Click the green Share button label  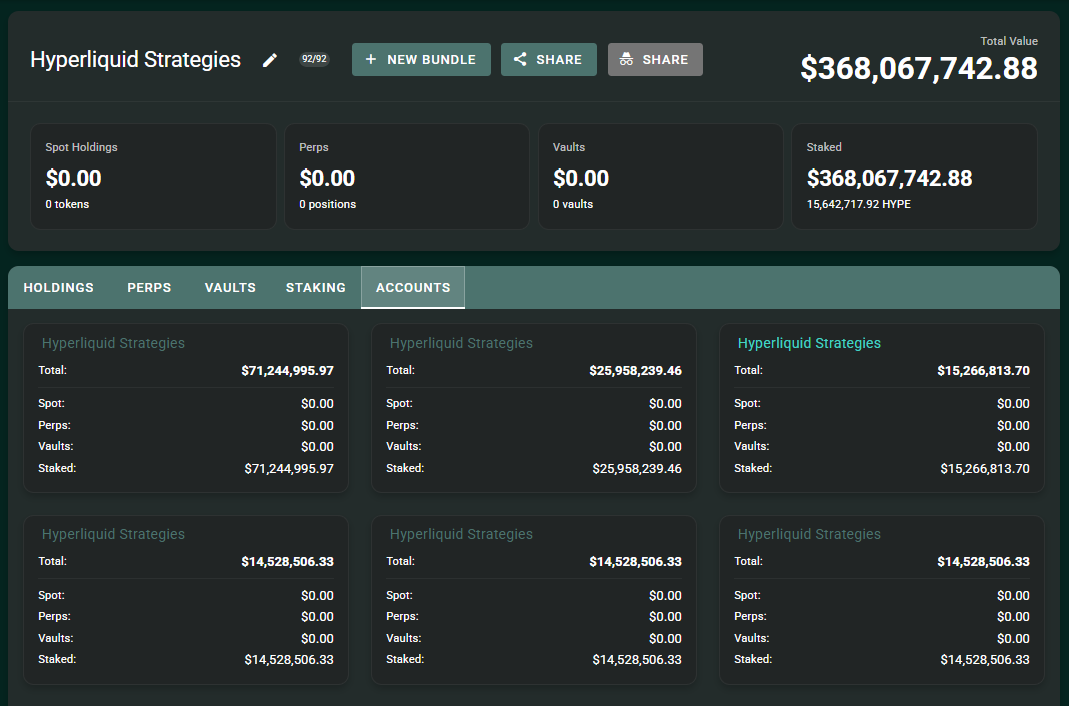click(x=559, y=59)
